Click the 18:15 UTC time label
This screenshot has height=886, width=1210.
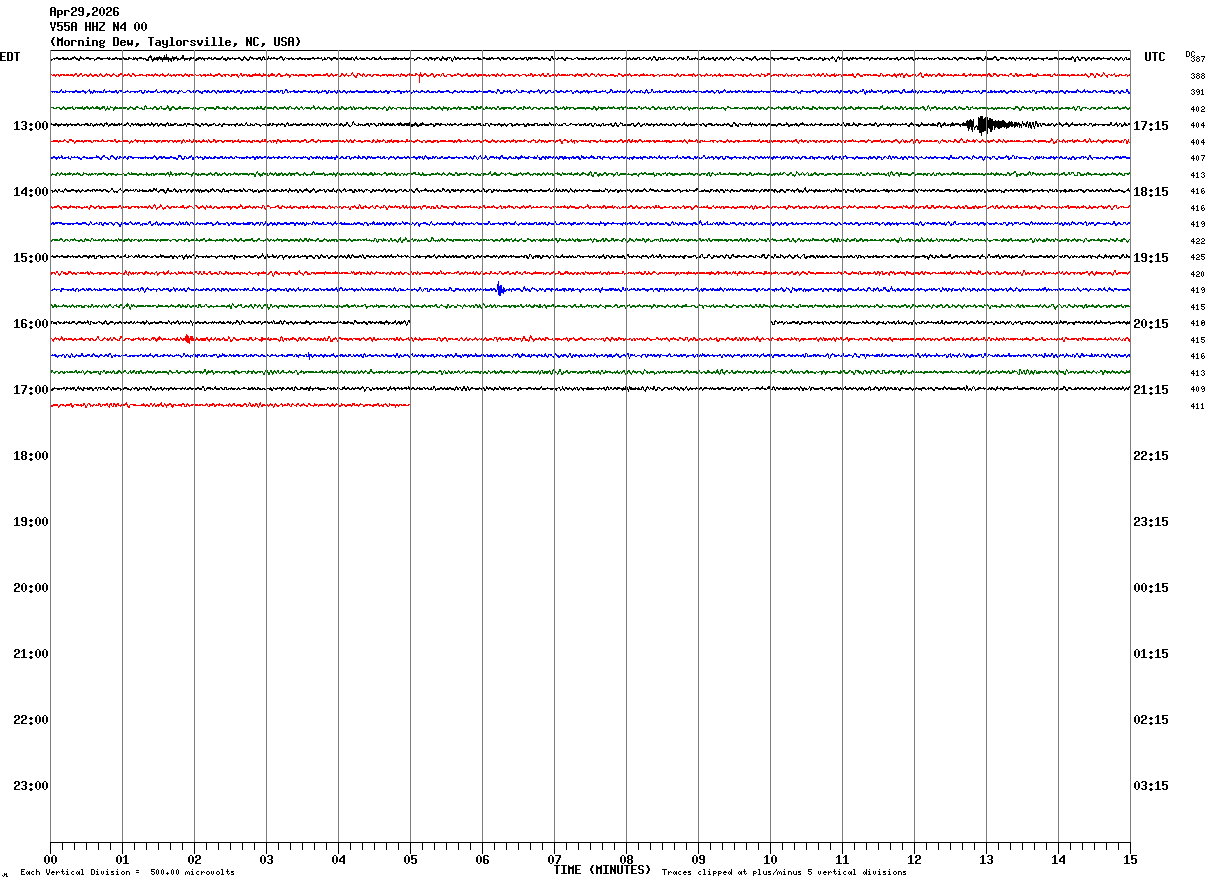pos(1151,192)
